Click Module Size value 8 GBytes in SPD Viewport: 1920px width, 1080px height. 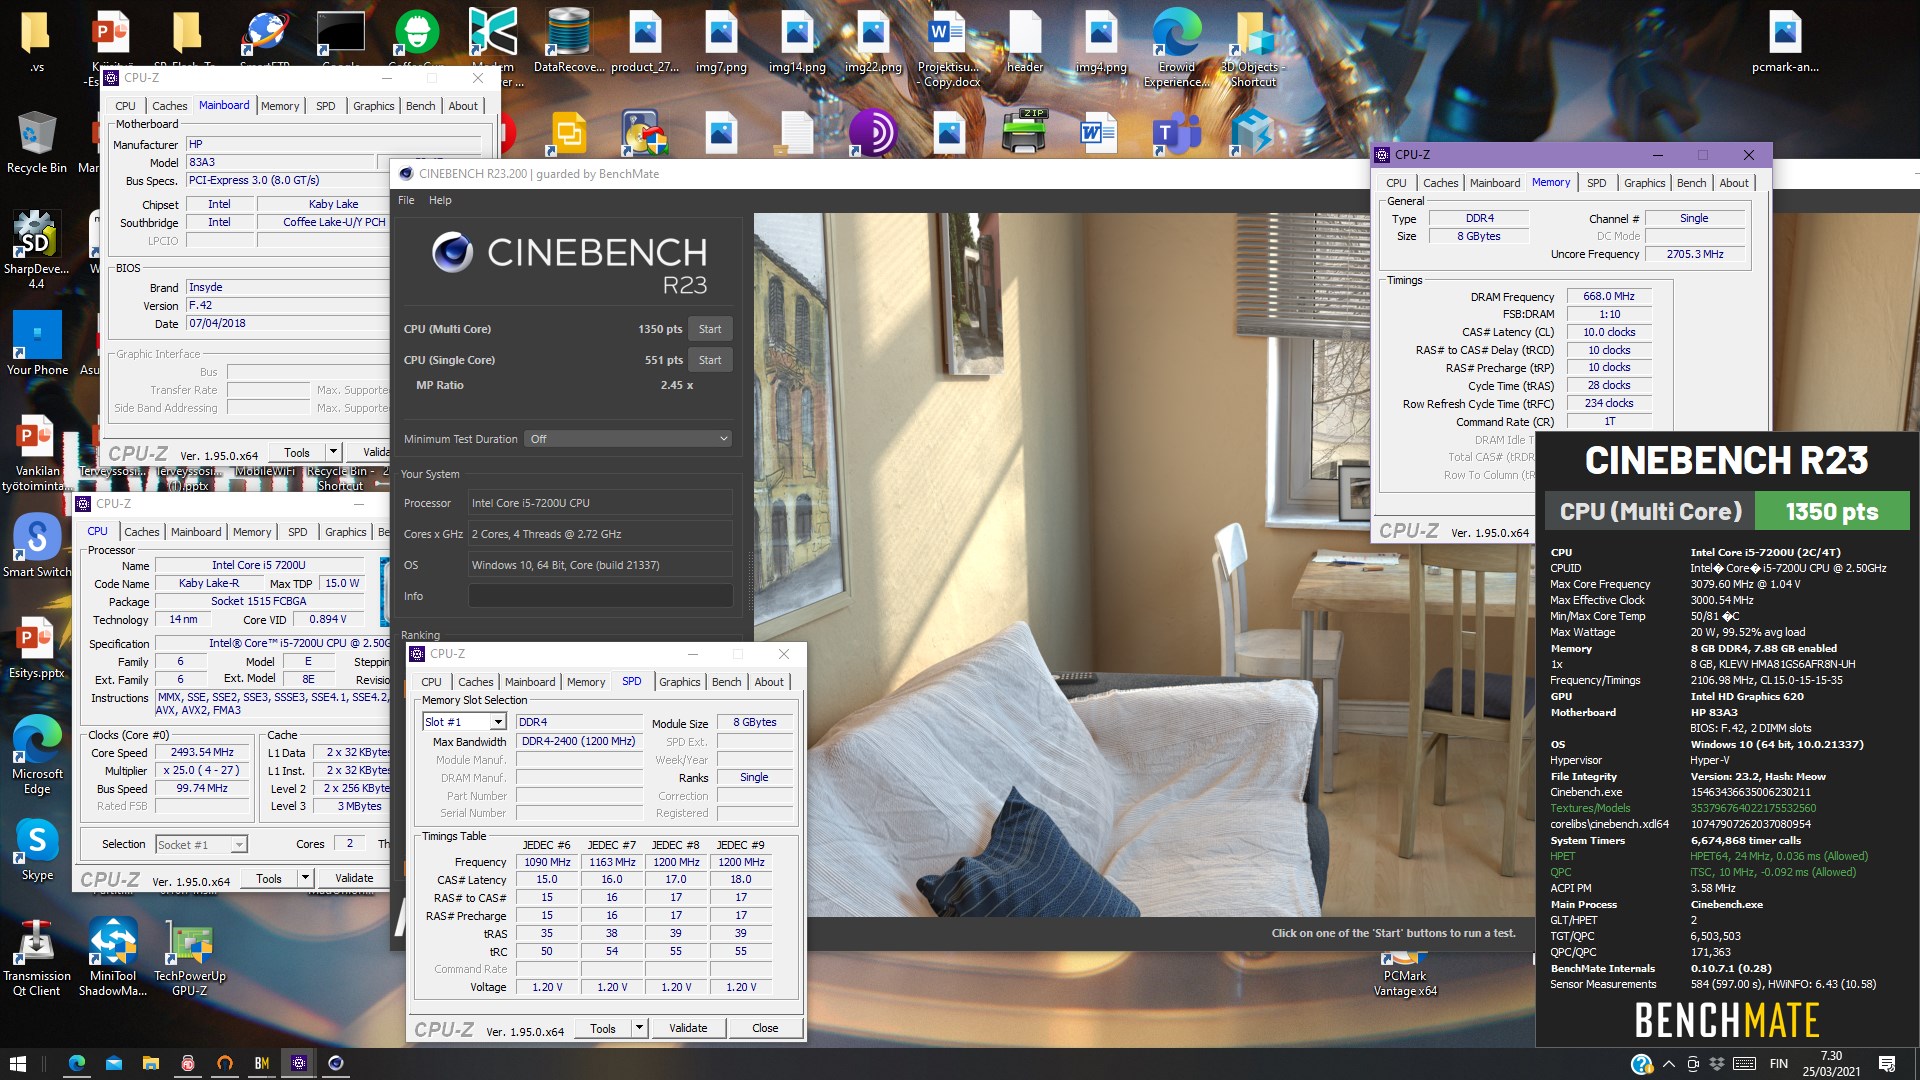click(x=755, y=722)
